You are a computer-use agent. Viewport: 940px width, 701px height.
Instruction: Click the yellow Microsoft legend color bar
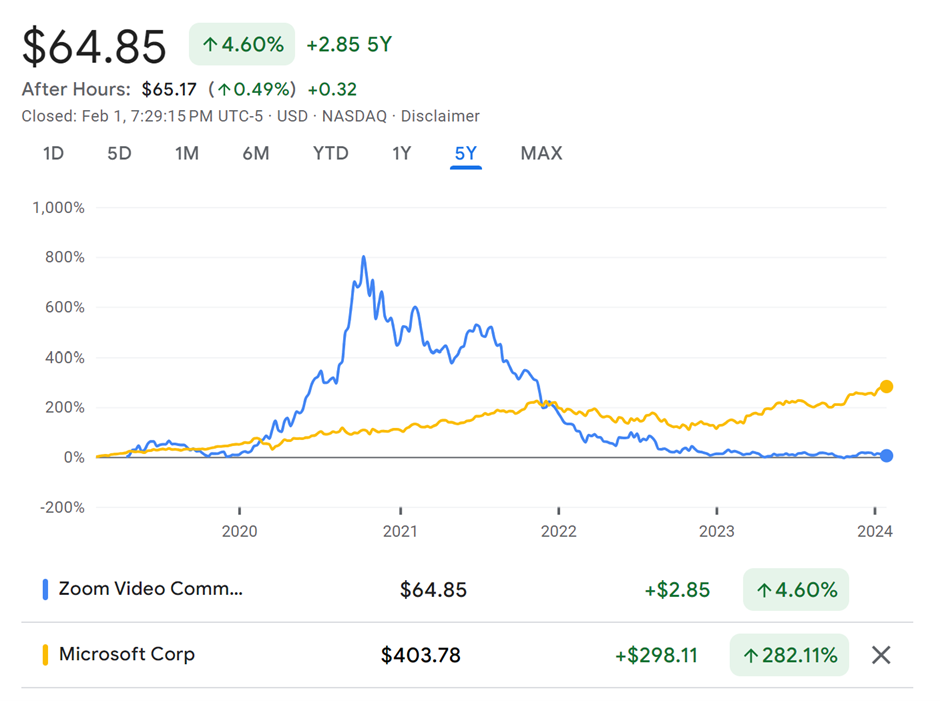point(45,655)
